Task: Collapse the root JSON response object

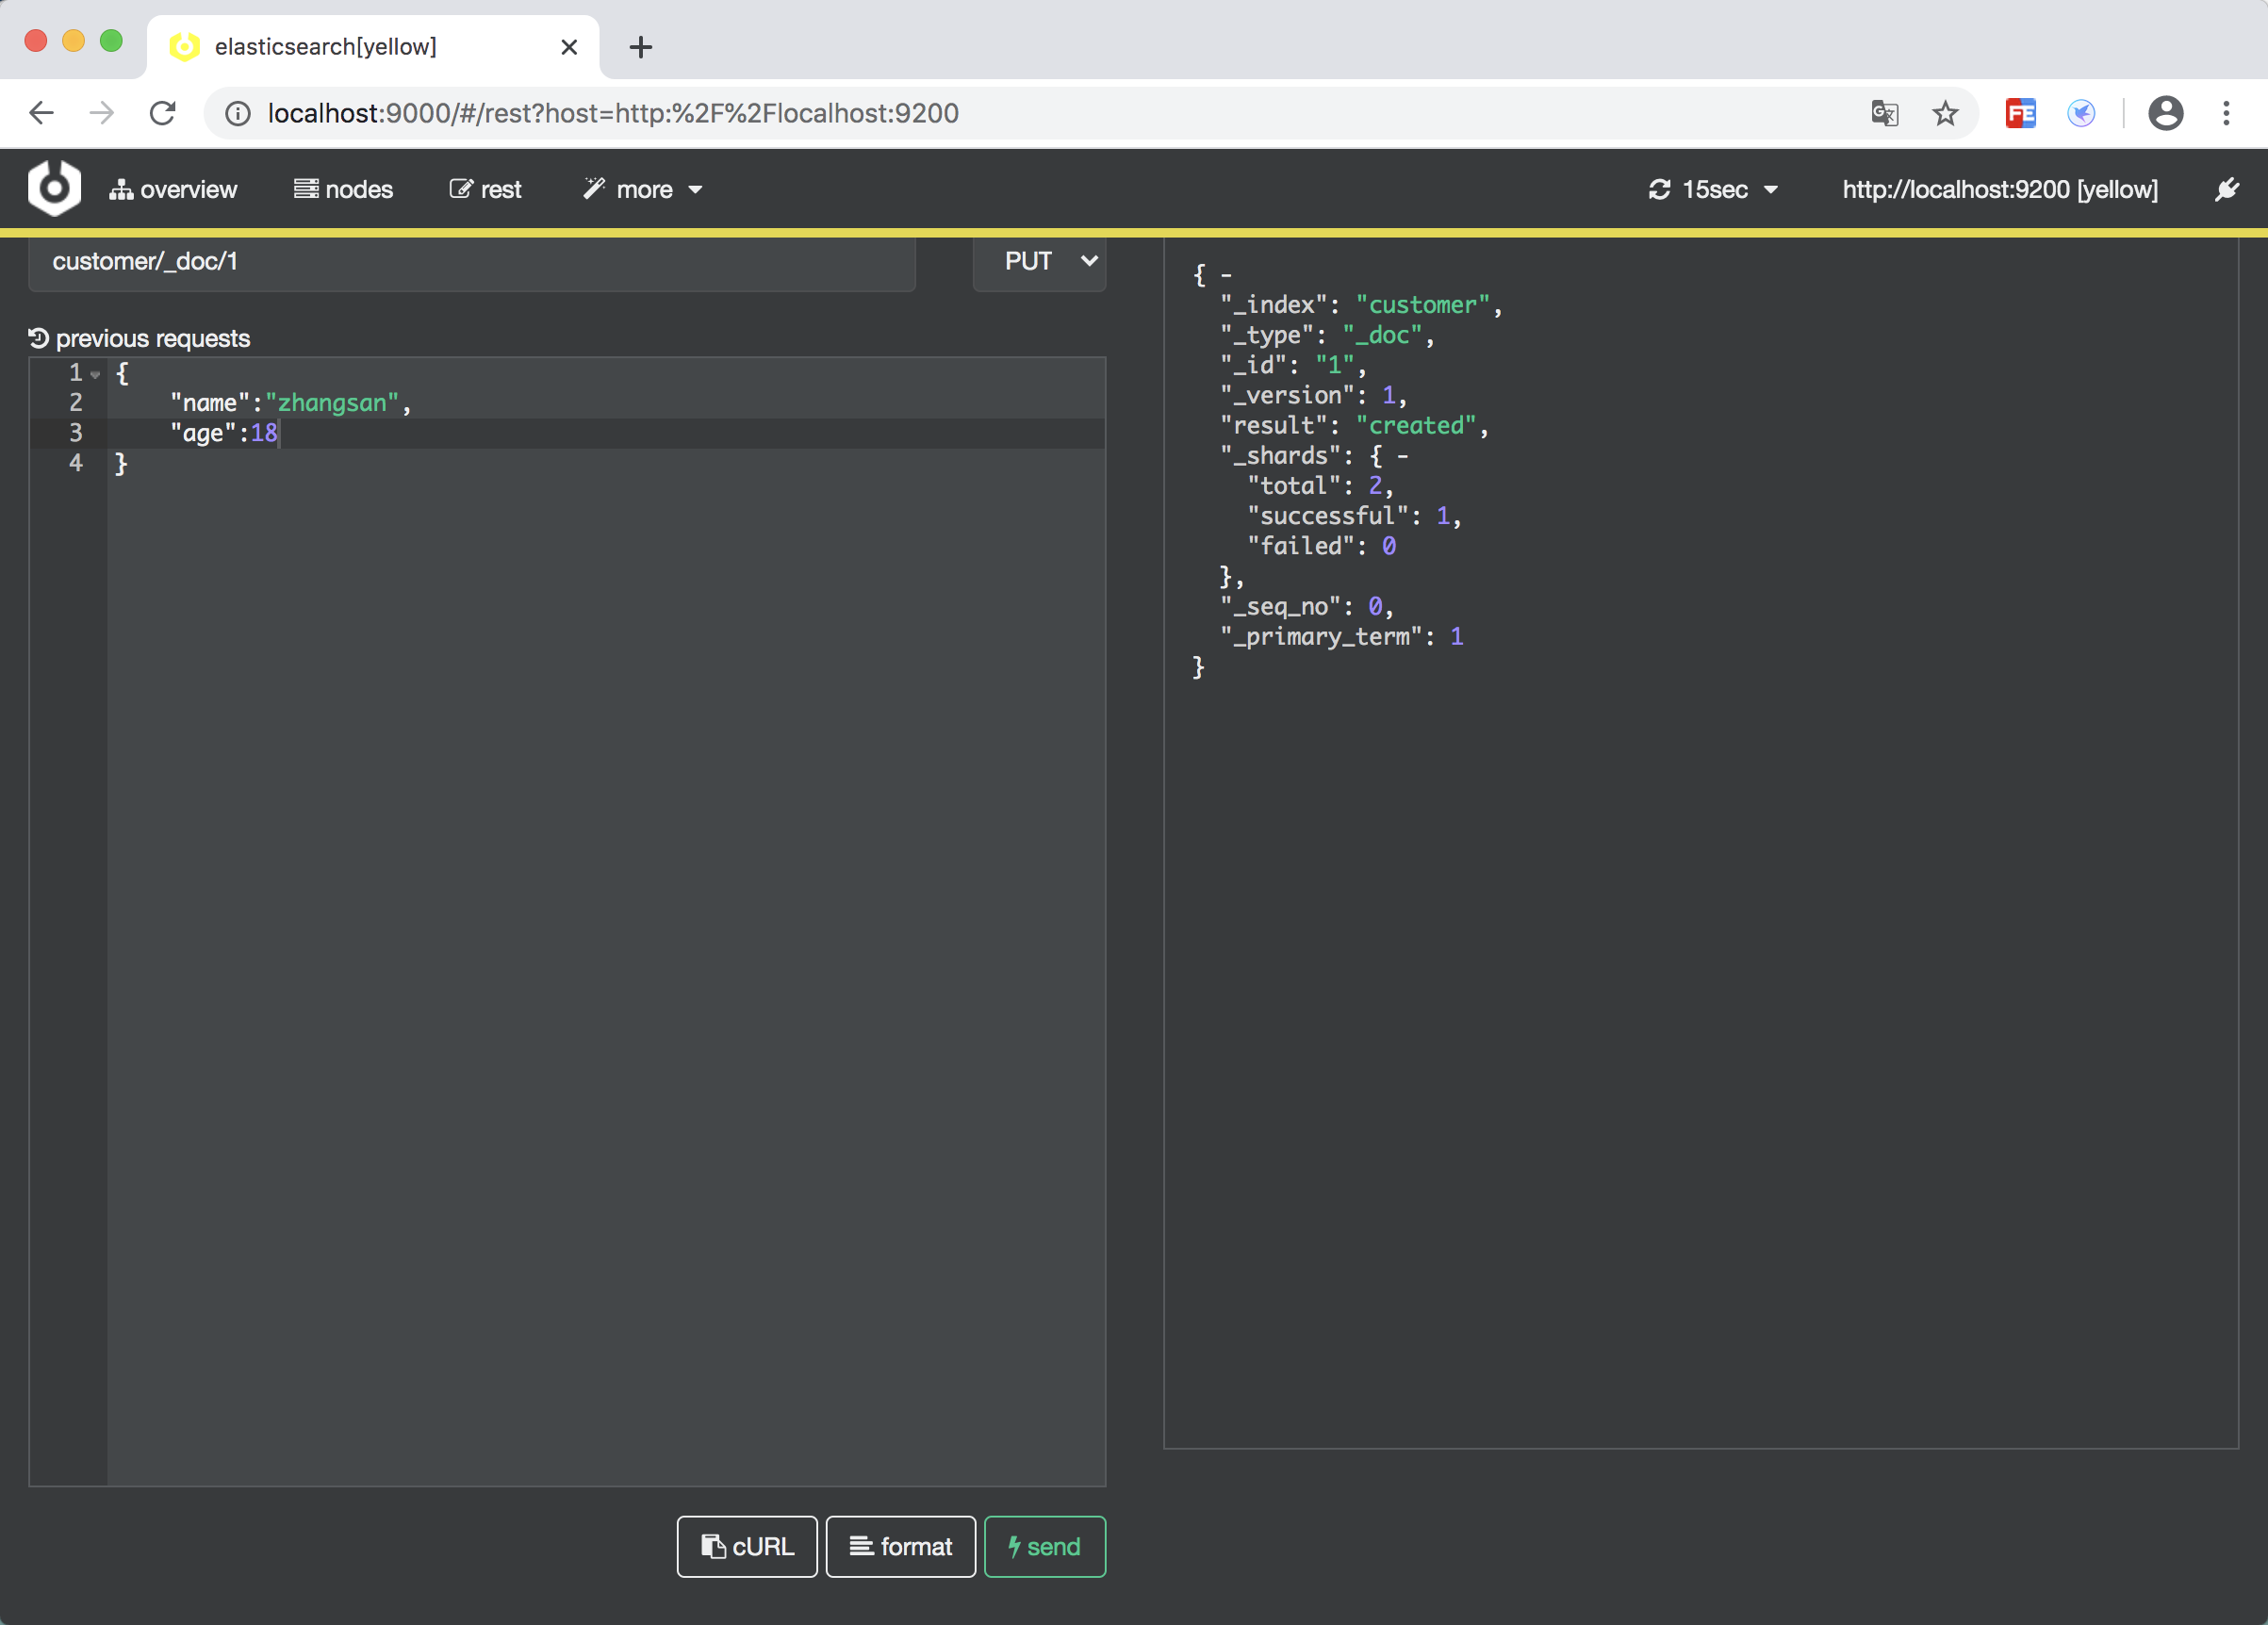Action: point(1226,275)
